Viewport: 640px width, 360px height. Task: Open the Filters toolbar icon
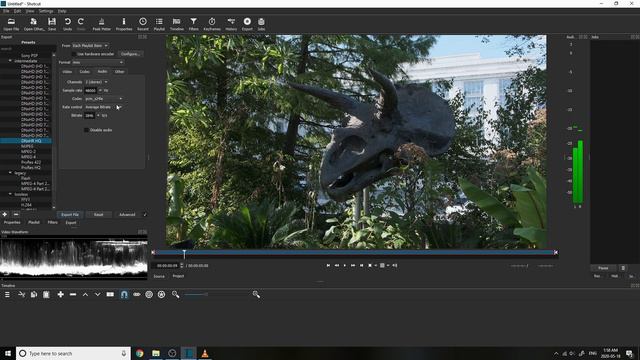(x=193, y=24)
